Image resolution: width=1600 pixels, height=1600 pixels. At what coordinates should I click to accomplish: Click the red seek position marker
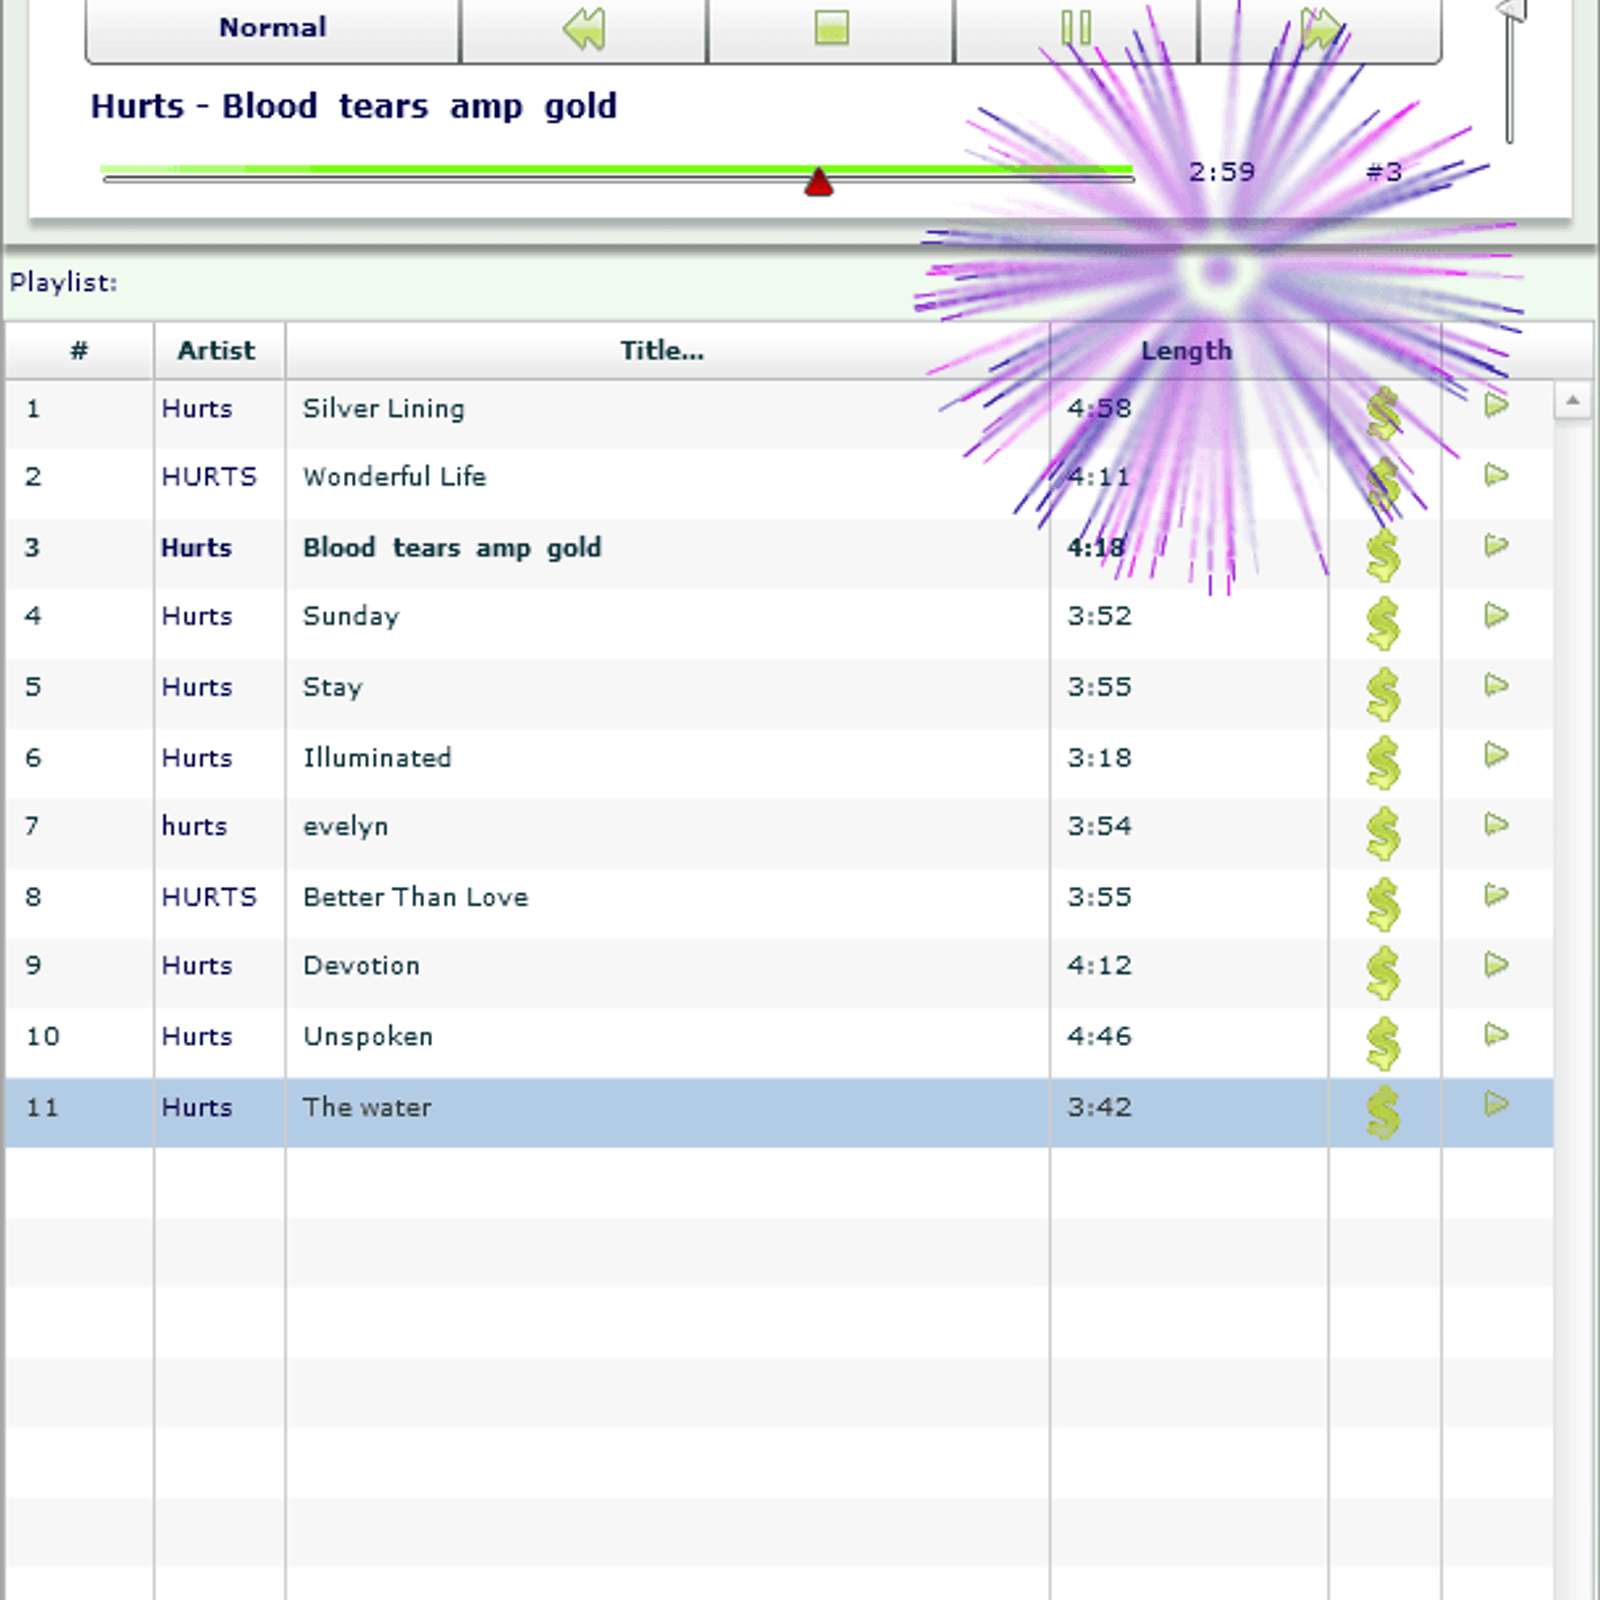point(819,182)
